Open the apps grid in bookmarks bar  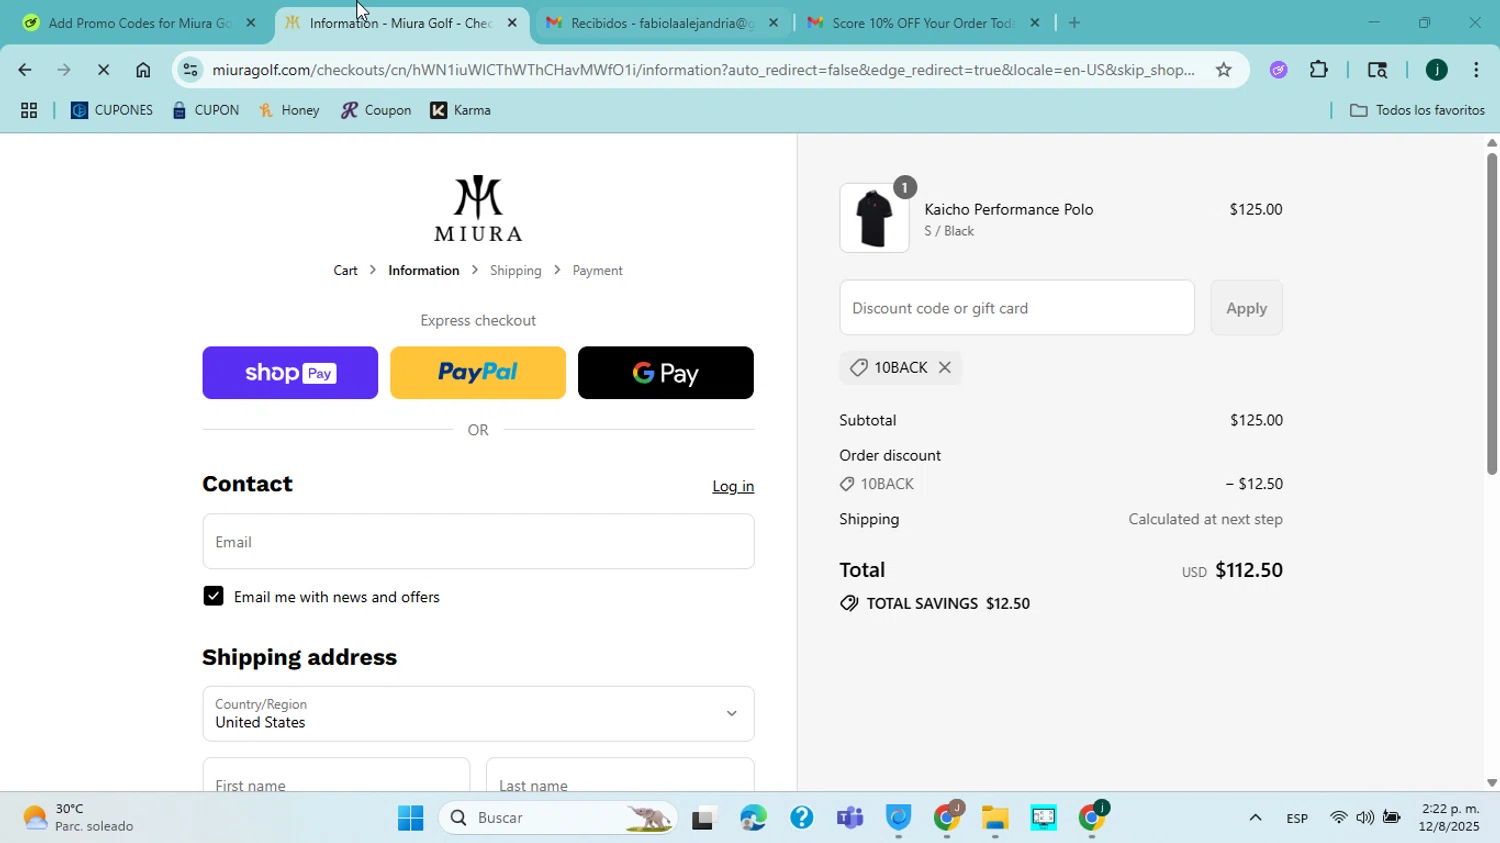(29, 111)
